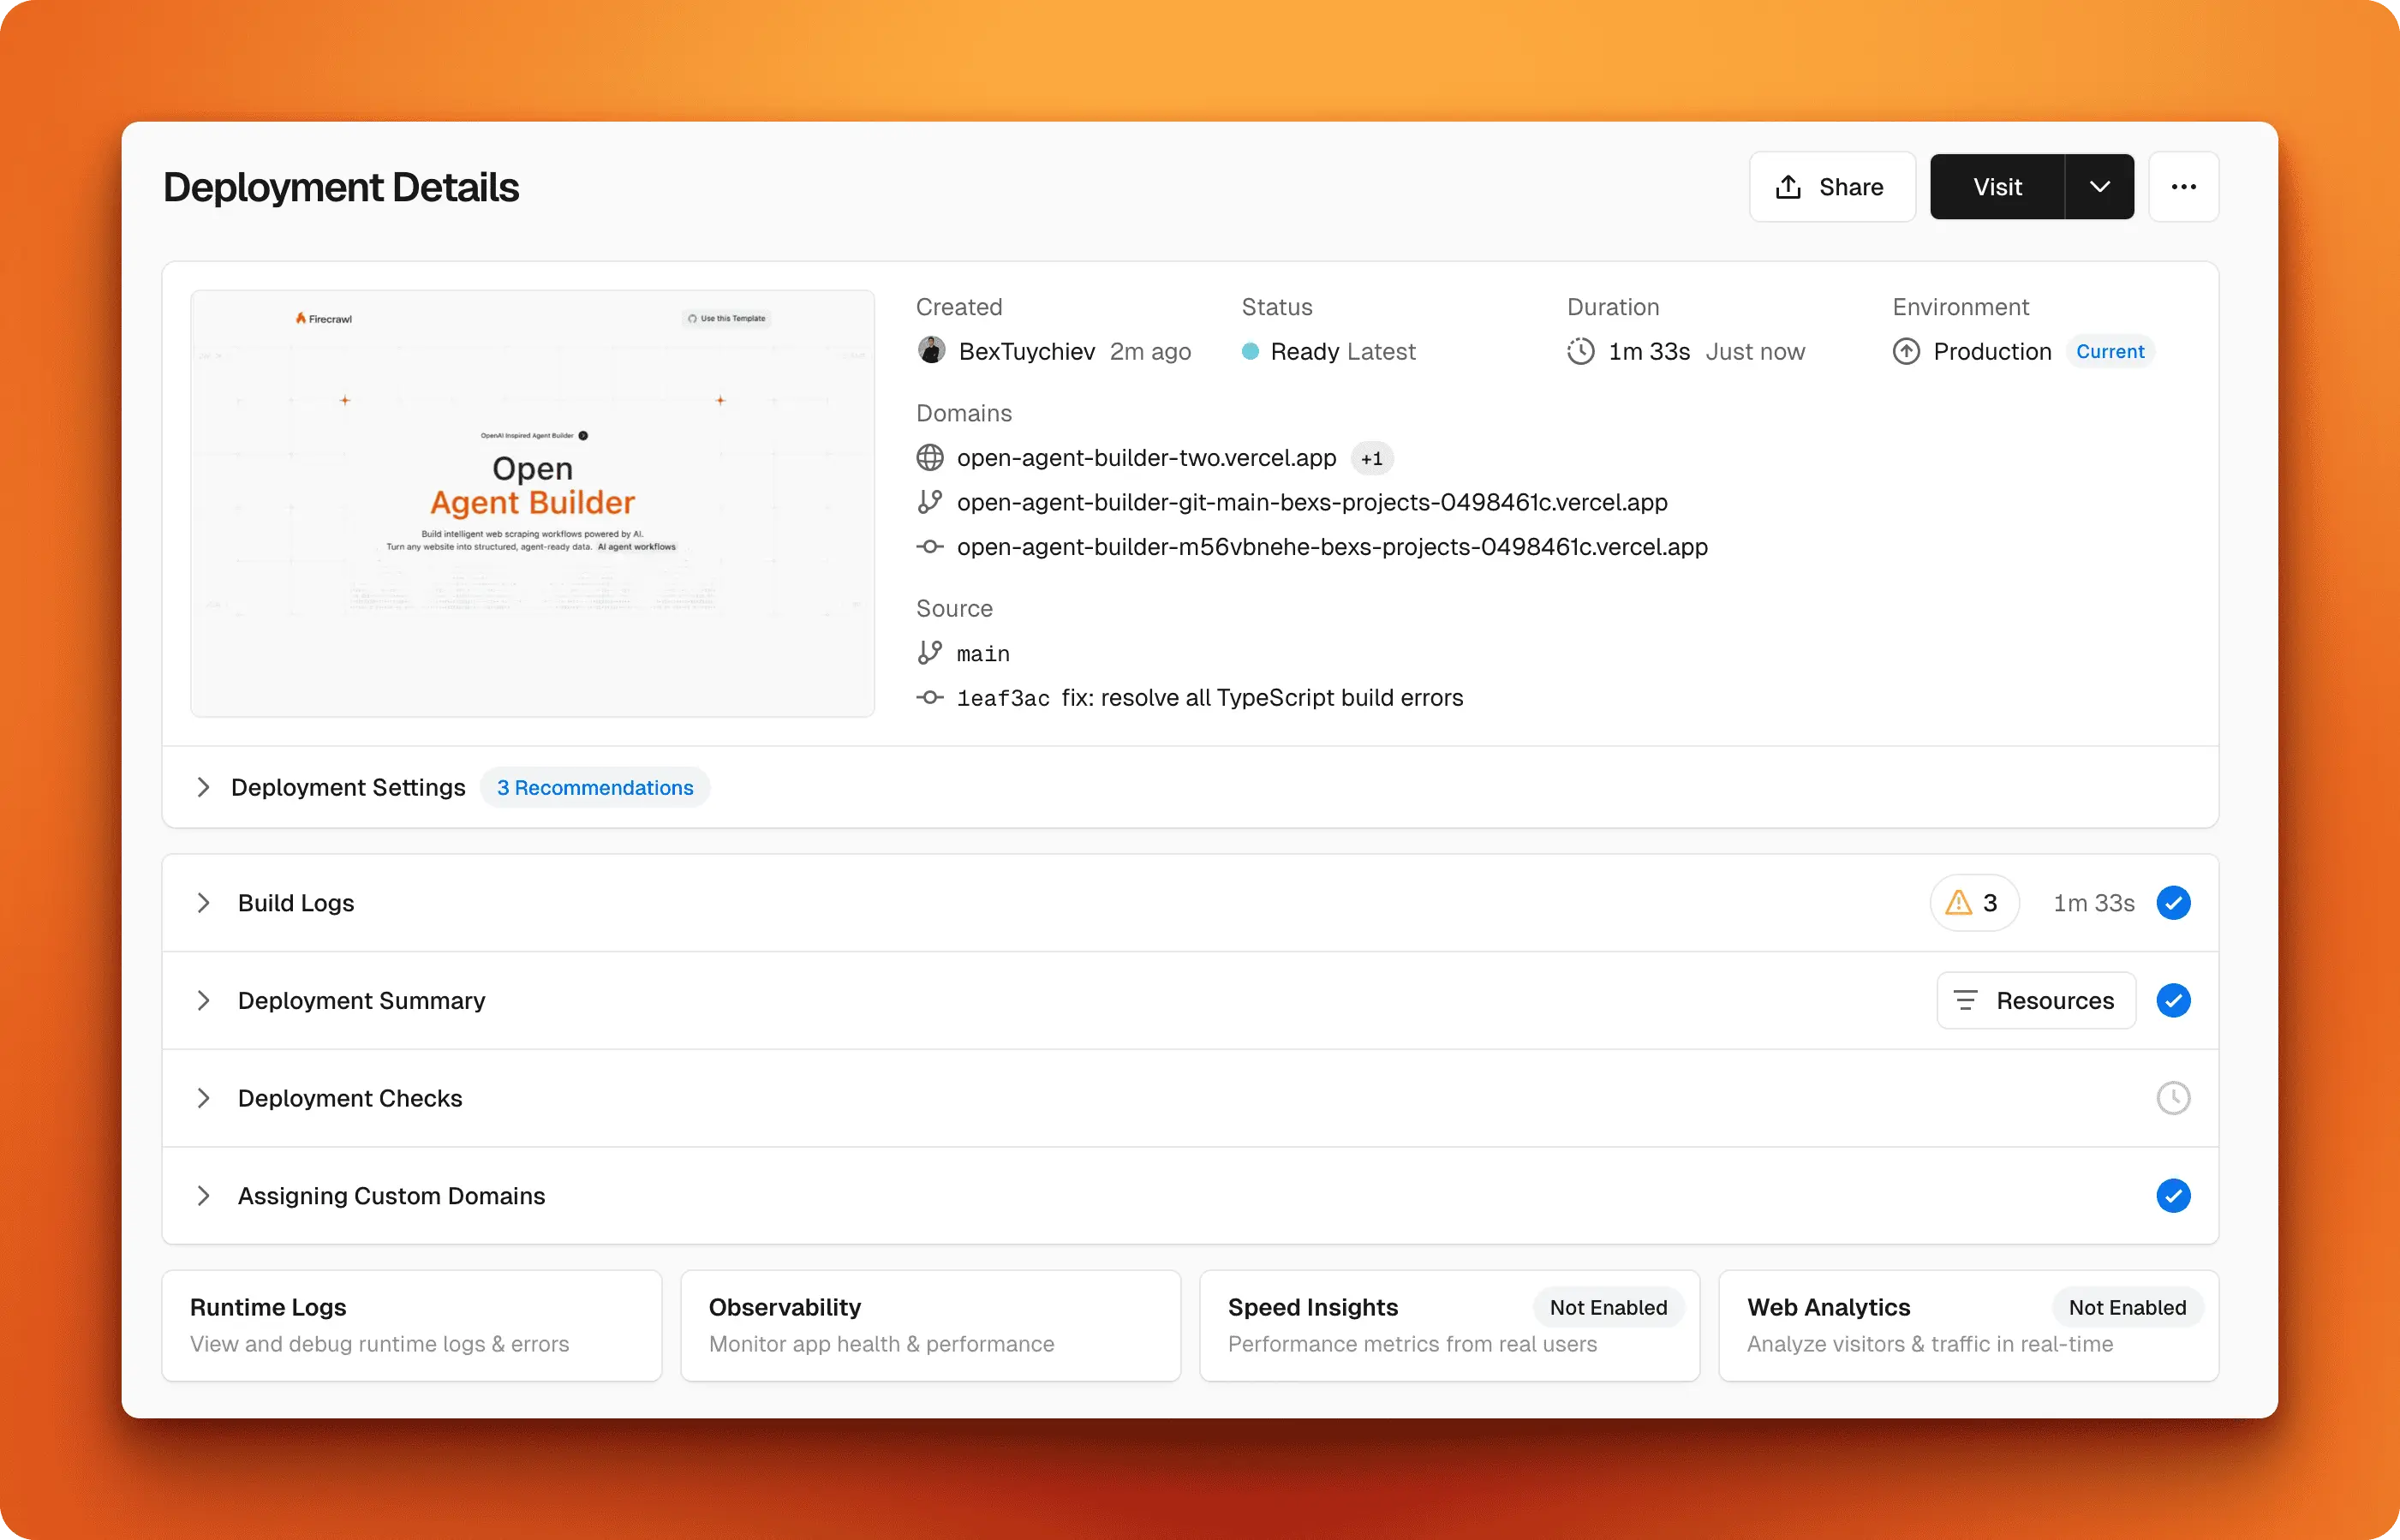This screenshot has width=2400, height=1540.
Task: Click the warning triangle badge in Build Logs
Action: click(x=1973, y=903)
